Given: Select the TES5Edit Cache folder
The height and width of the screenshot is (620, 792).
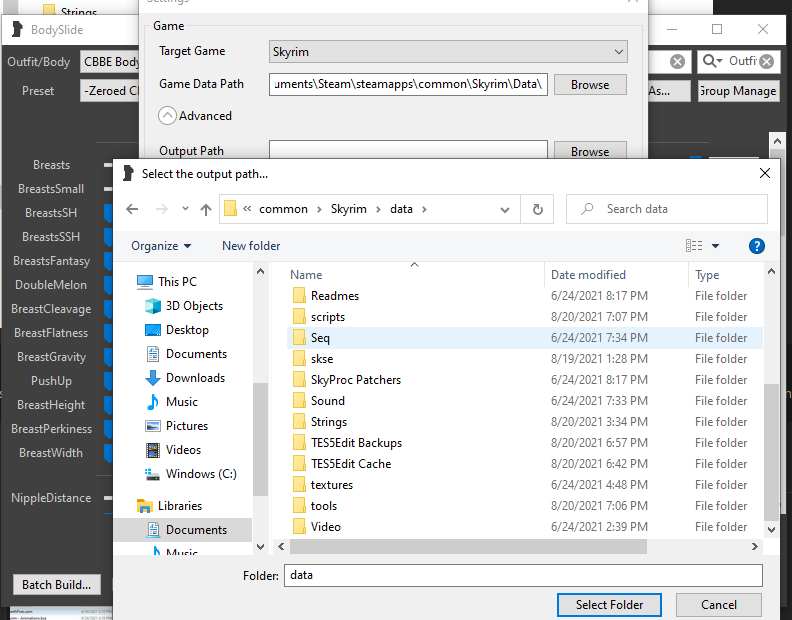Looking at the screenshot, I should (351, 464).
